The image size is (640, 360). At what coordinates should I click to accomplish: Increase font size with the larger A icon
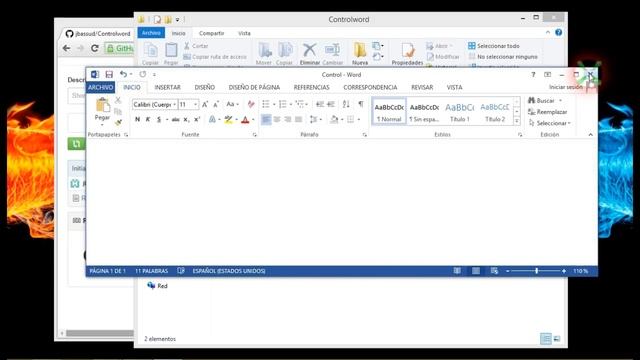point(205,104)
